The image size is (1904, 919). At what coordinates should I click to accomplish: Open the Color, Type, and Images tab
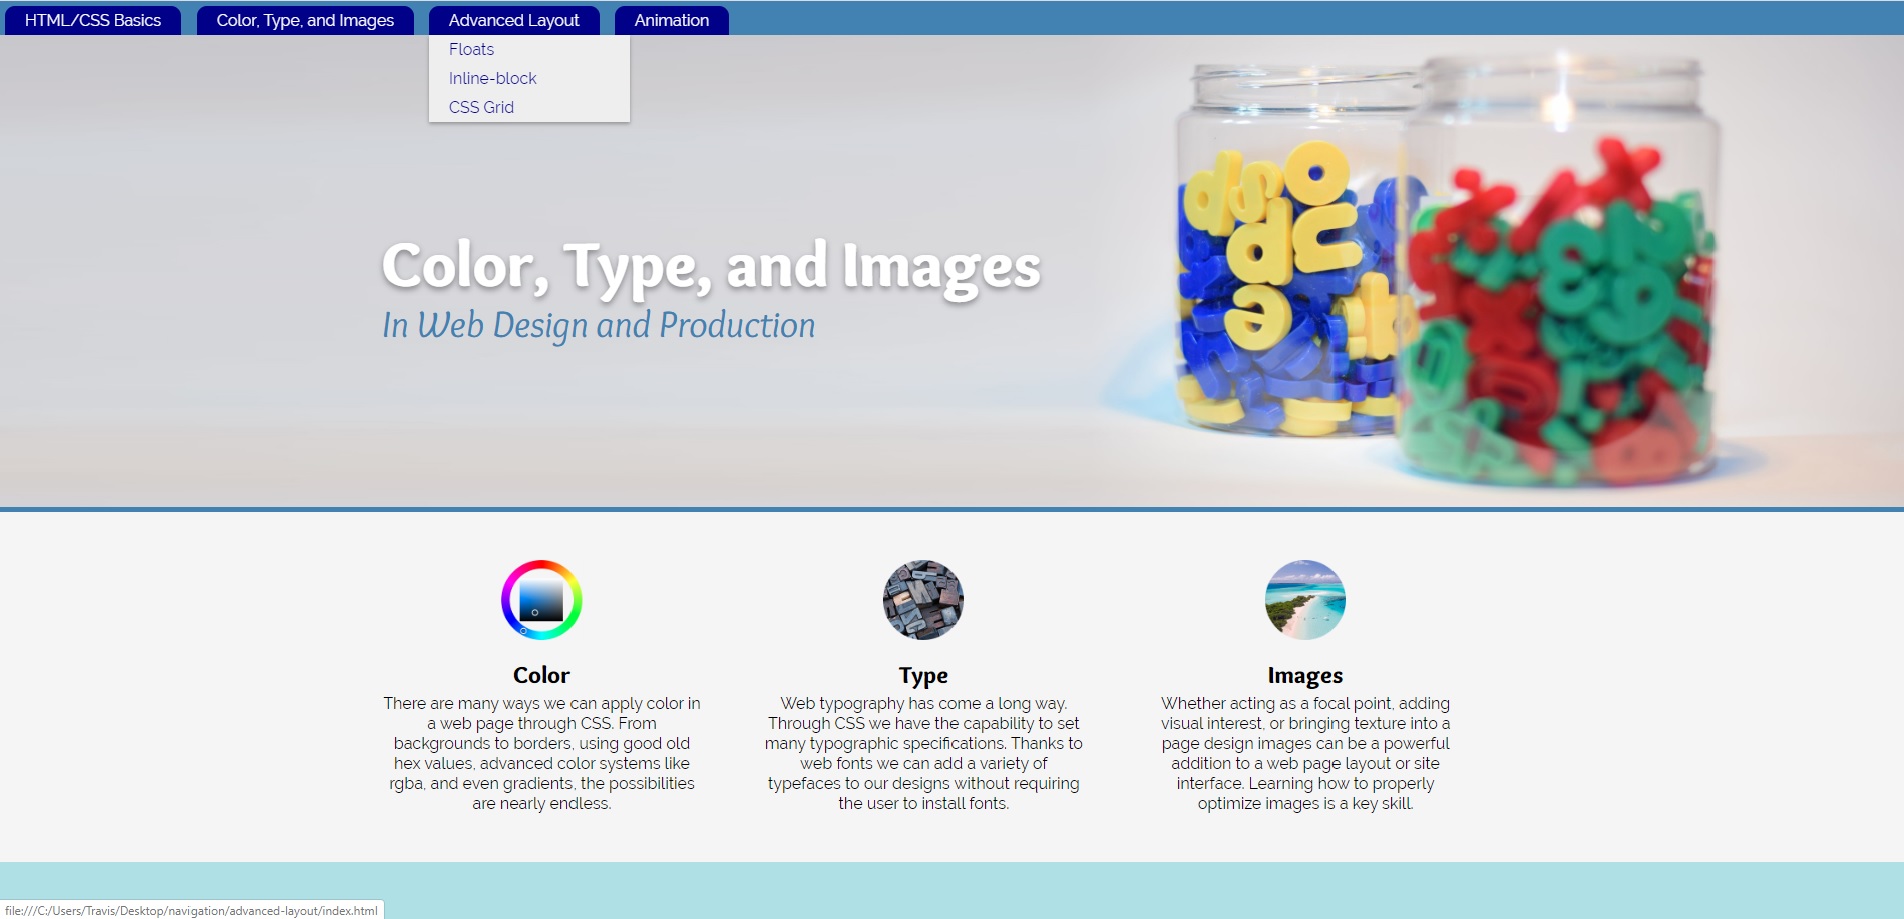tap(305, 20)
